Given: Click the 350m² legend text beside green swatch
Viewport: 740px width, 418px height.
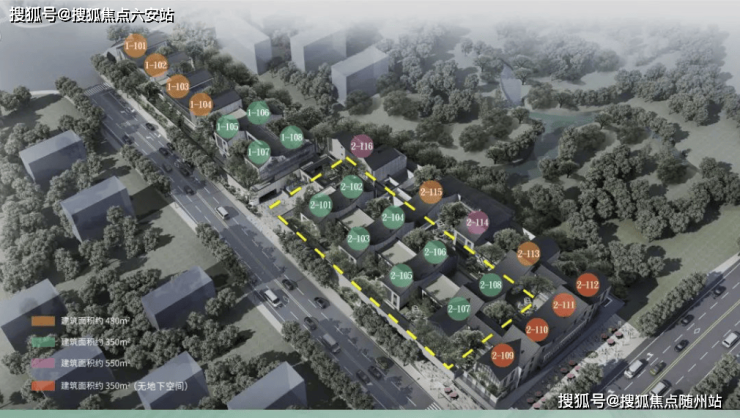Looking at the screenshot, I should coord(95,342).
